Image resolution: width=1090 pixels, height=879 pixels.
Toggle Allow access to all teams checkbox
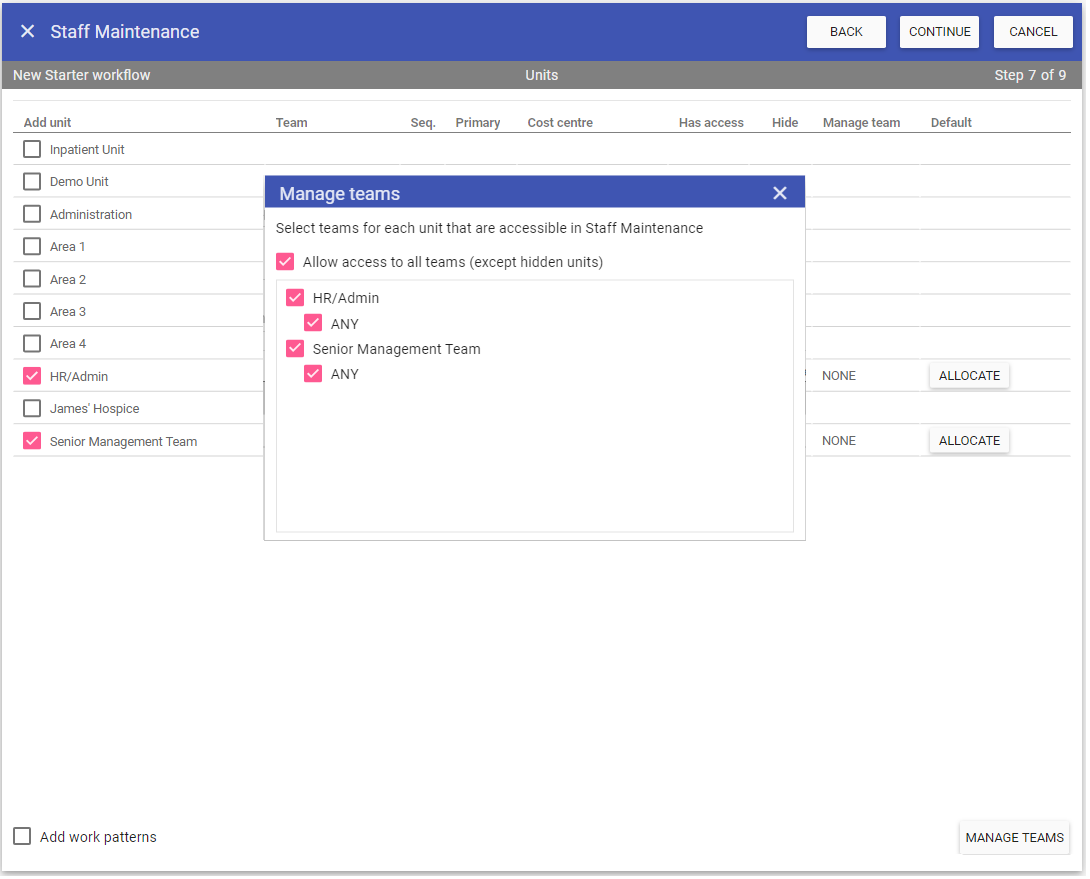pos(285,262)
